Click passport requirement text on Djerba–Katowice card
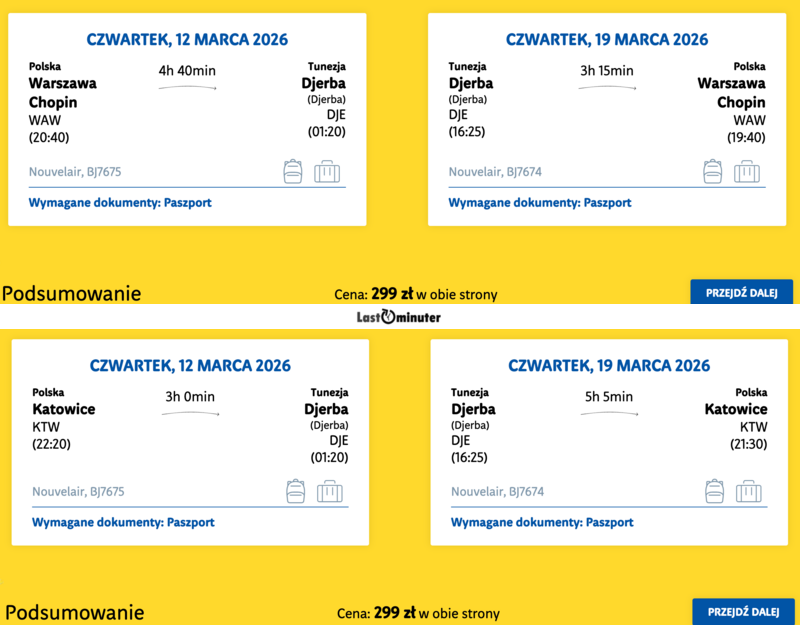 (x=542, y=522)
